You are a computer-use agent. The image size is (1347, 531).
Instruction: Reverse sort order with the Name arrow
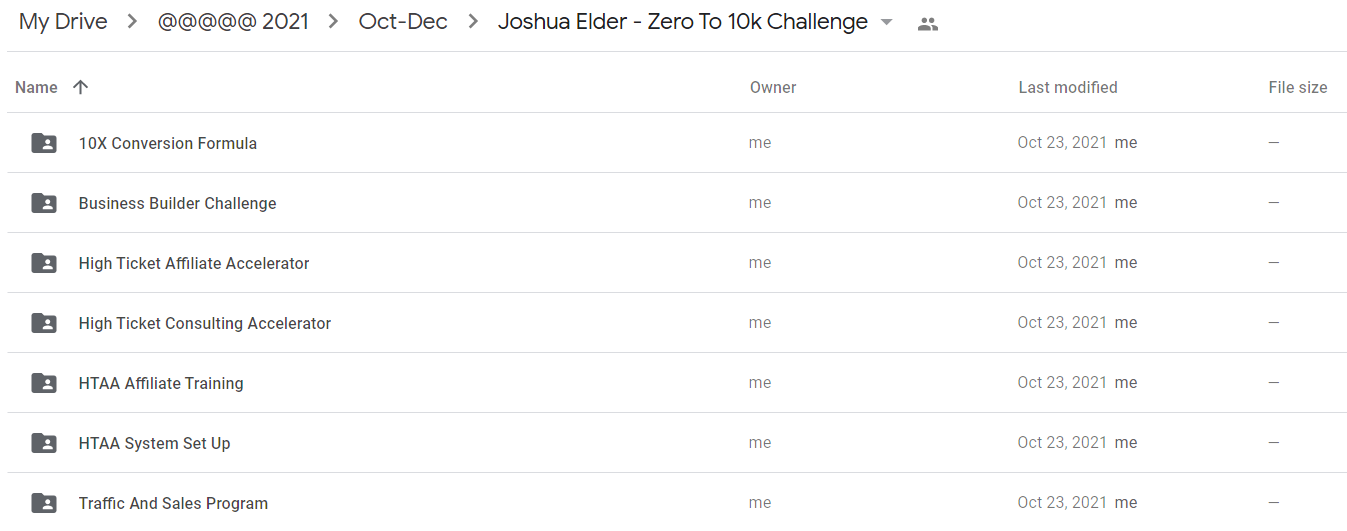(81, 87)
